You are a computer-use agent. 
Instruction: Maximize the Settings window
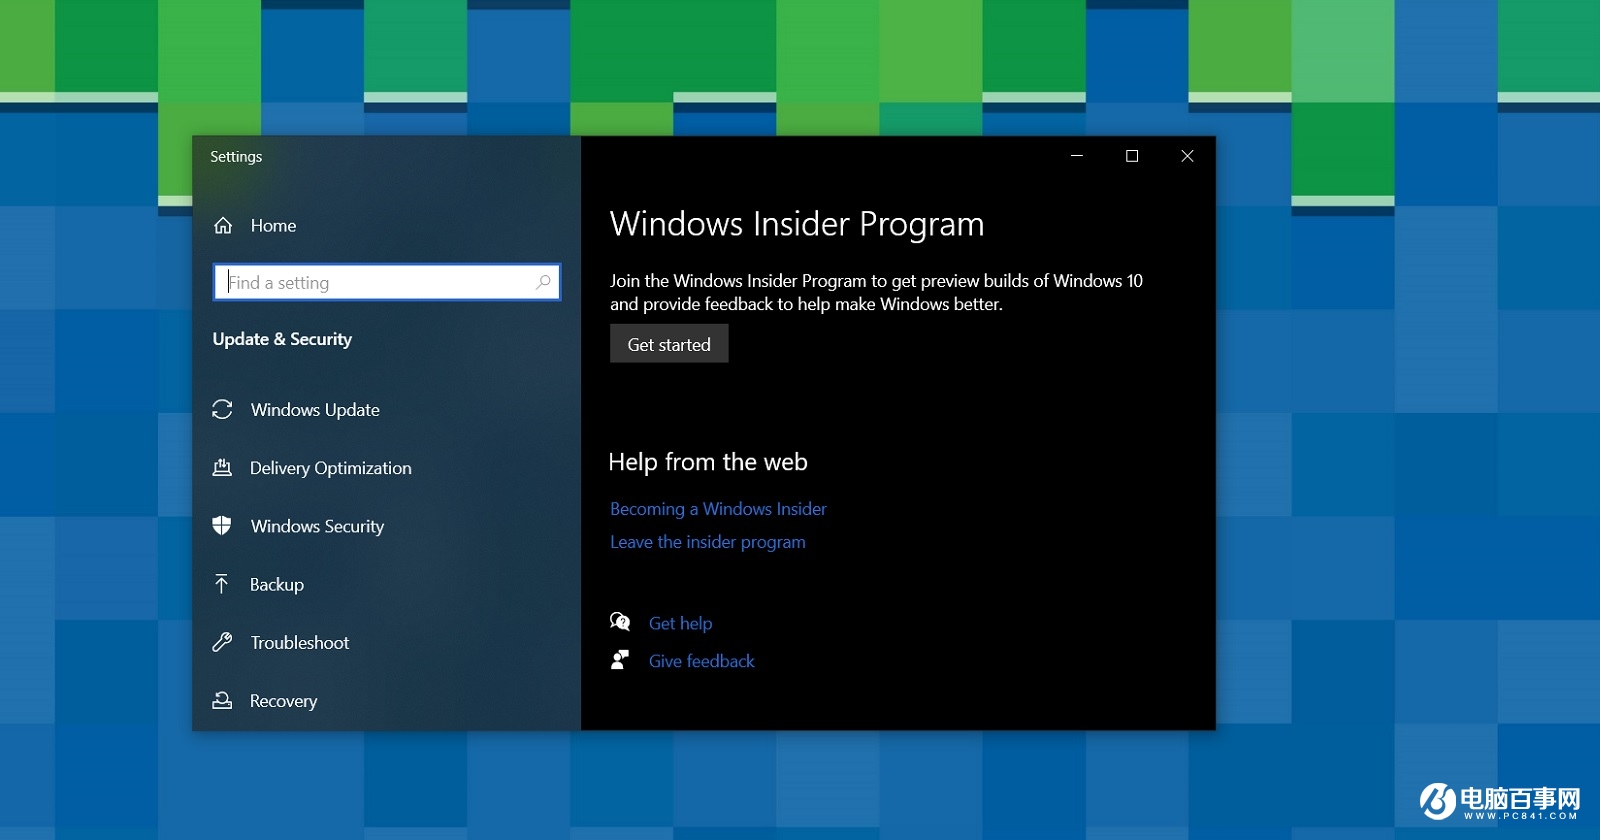1132,156
